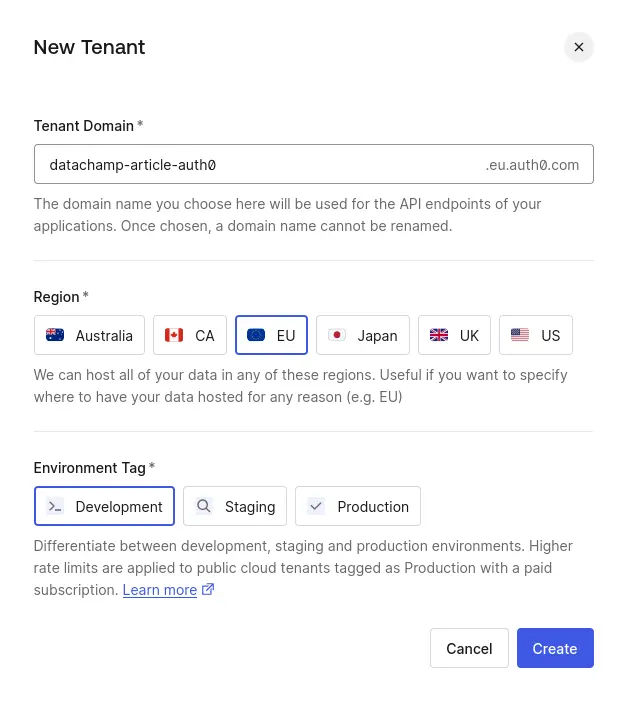Click the Region label
626x704 pixels.
(x=57, y=297)
